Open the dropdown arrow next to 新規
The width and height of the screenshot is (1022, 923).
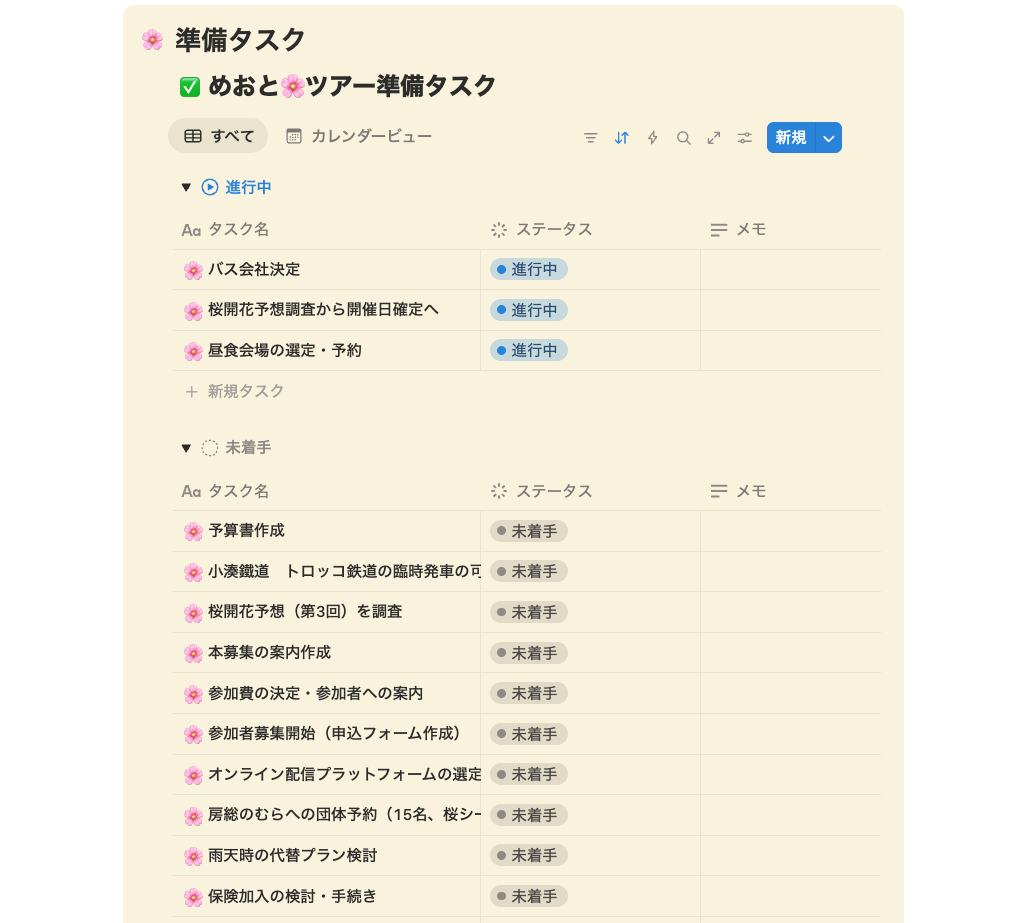coord(830,137)
